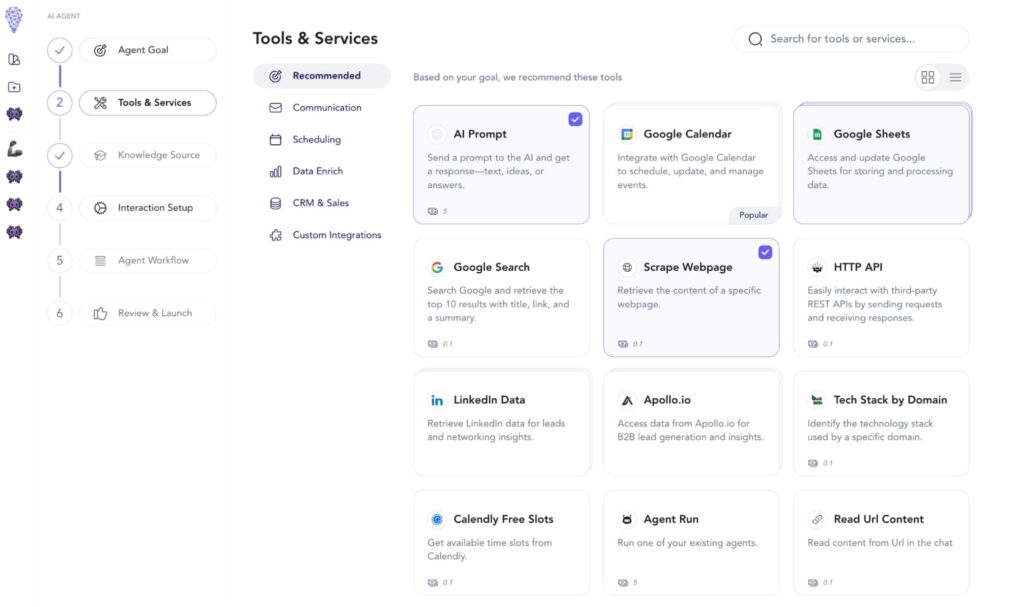Click the Read Url Content link icon
This screenshot has width=1024, height=607.
click(x=816, y=519)
